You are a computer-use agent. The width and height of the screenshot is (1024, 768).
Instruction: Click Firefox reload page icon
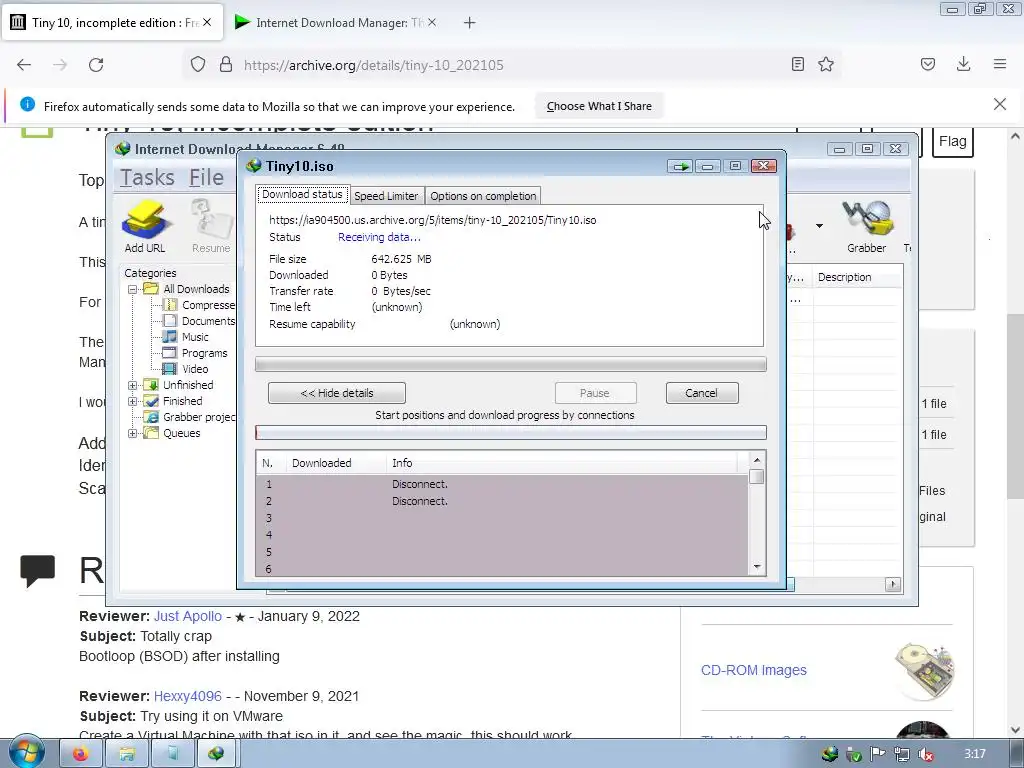coord(96,65)
